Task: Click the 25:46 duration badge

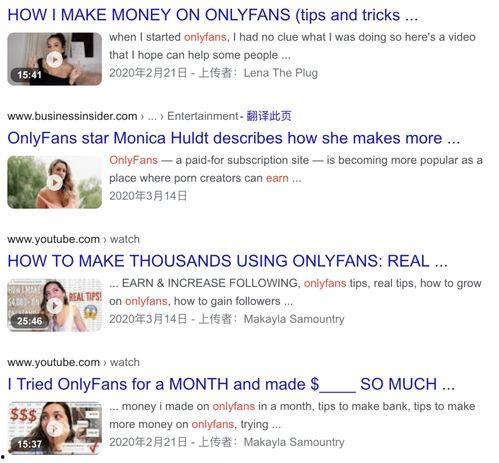Action: pos(29,321)
